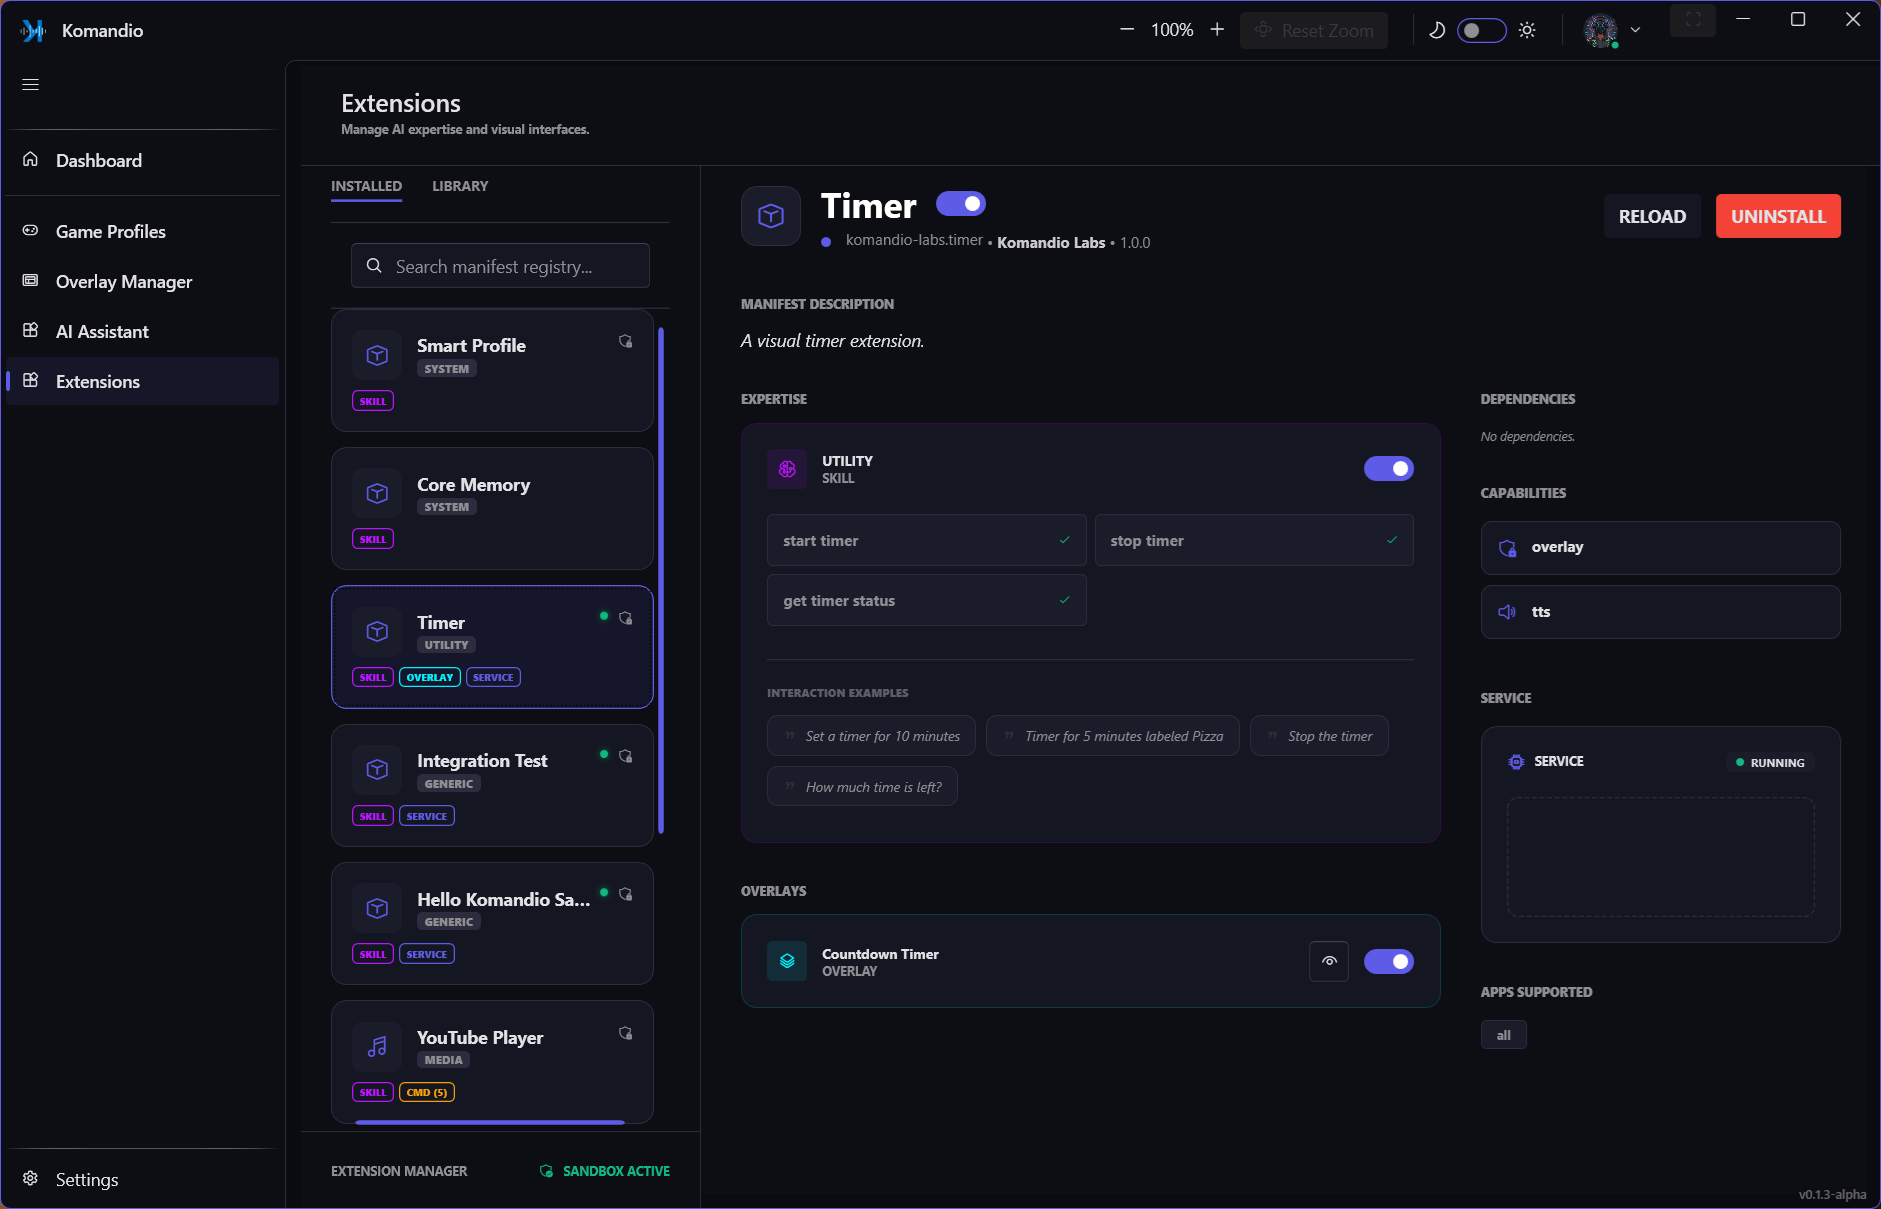This screenshot has width=1881, height=1209.
Task: Switch to the LIBRARY tab
Action: (459, 186)
